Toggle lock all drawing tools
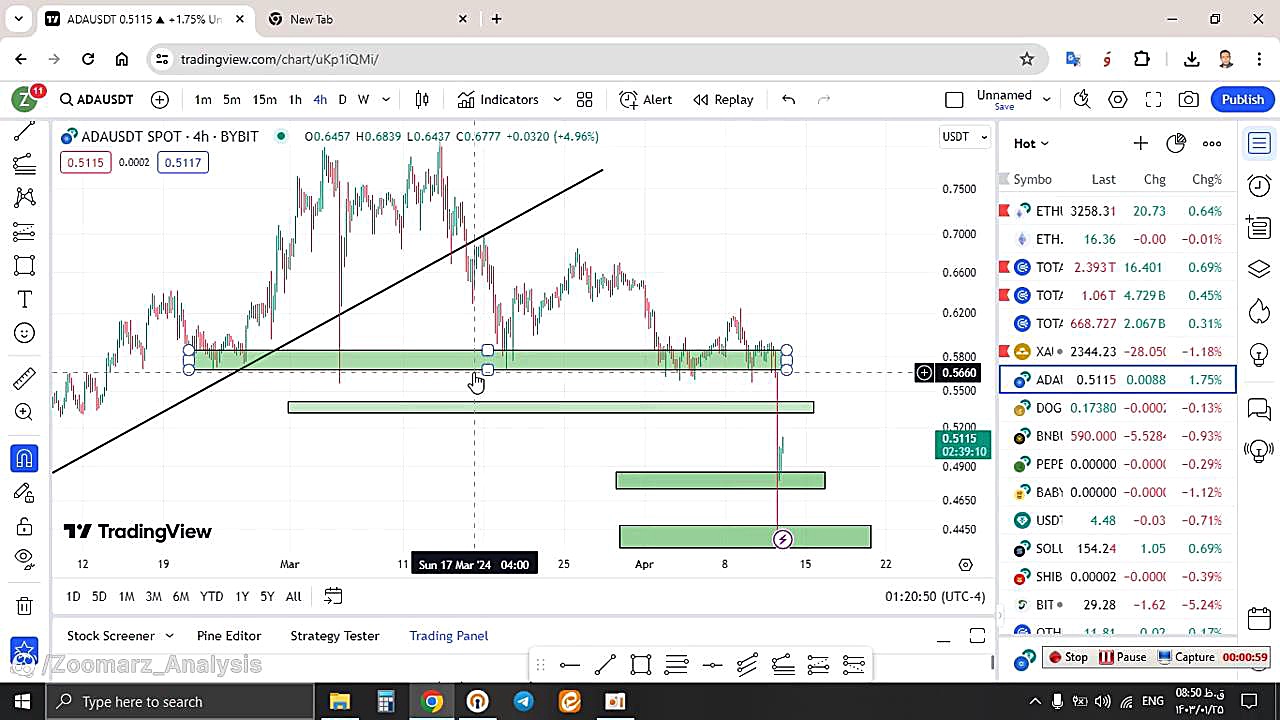Screen dimensions: 1280x720 pyautogui.click(x=25, y=527)
